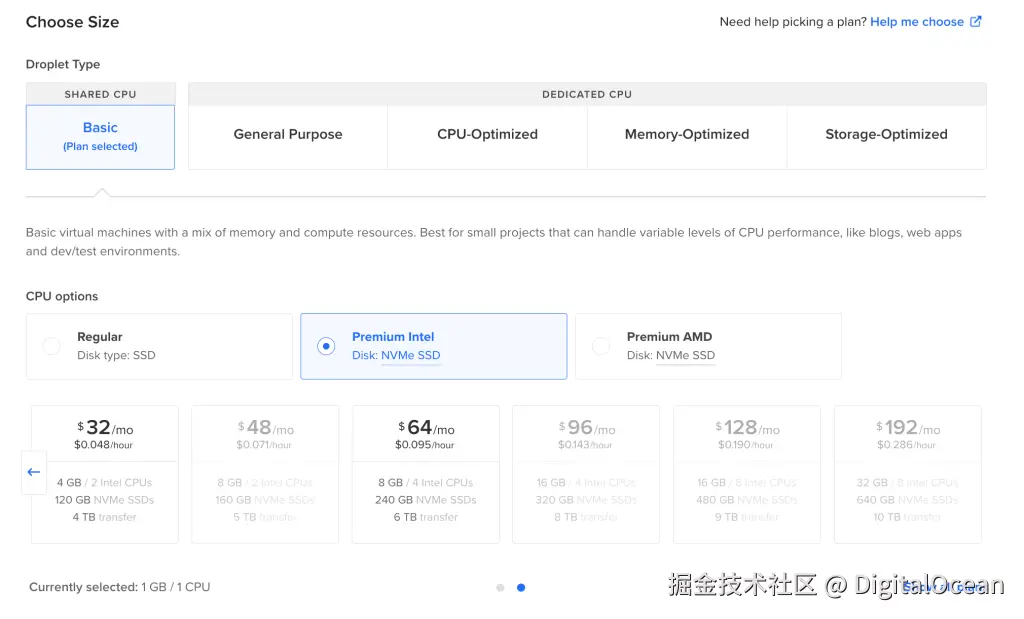Click the 'Currently selected: 1 GB / 1 CPU' text

(x=120, y=587)
